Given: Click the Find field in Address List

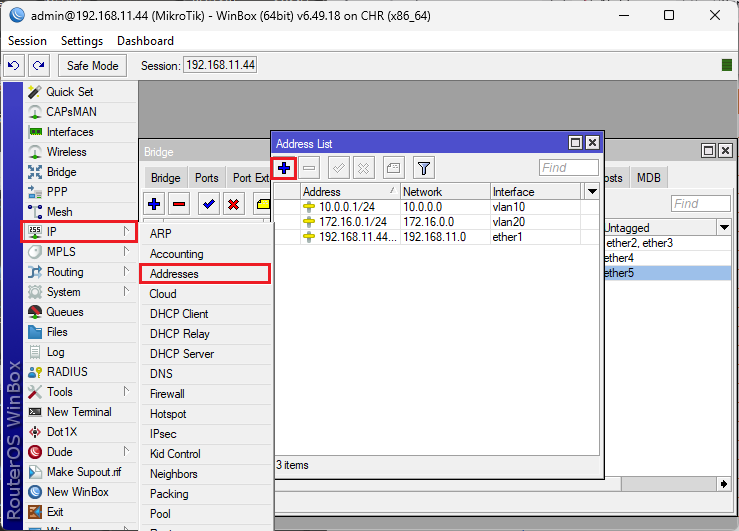Looking at the screenshot, I should coord(568,168).
